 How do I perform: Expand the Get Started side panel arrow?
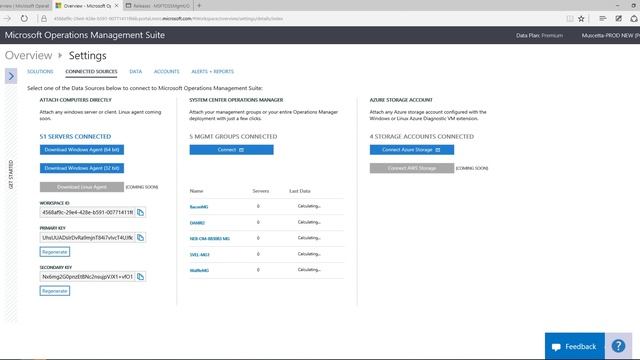(x=11, y=76)
